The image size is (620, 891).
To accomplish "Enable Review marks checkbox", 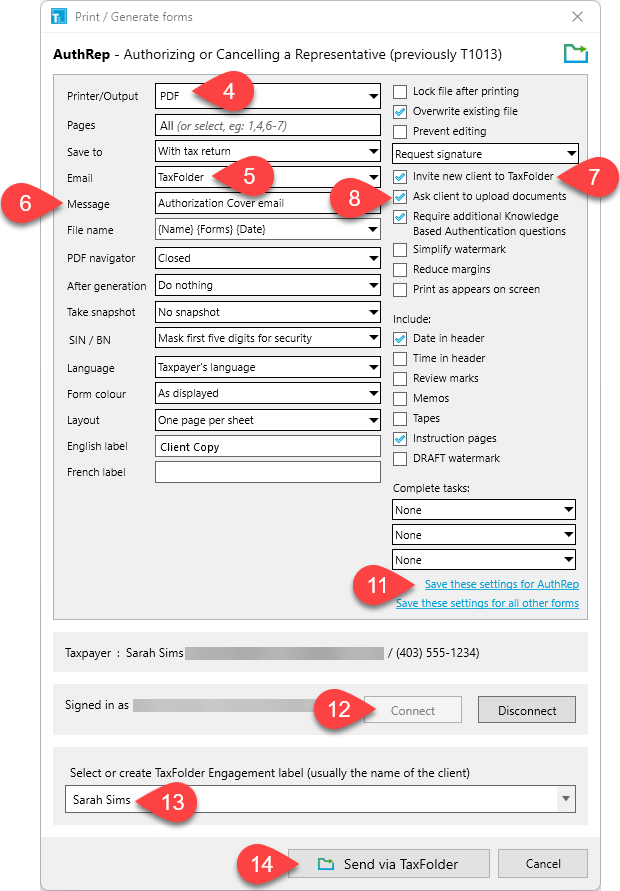I will [400, 378].
